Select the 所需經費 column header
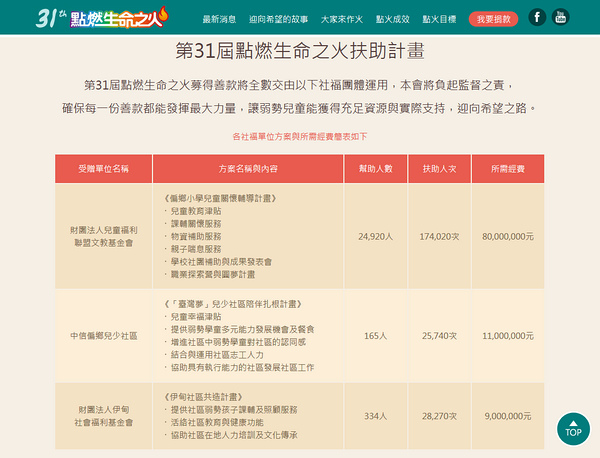The width and height of the screenshot is (600, 458). pos(508,169)
